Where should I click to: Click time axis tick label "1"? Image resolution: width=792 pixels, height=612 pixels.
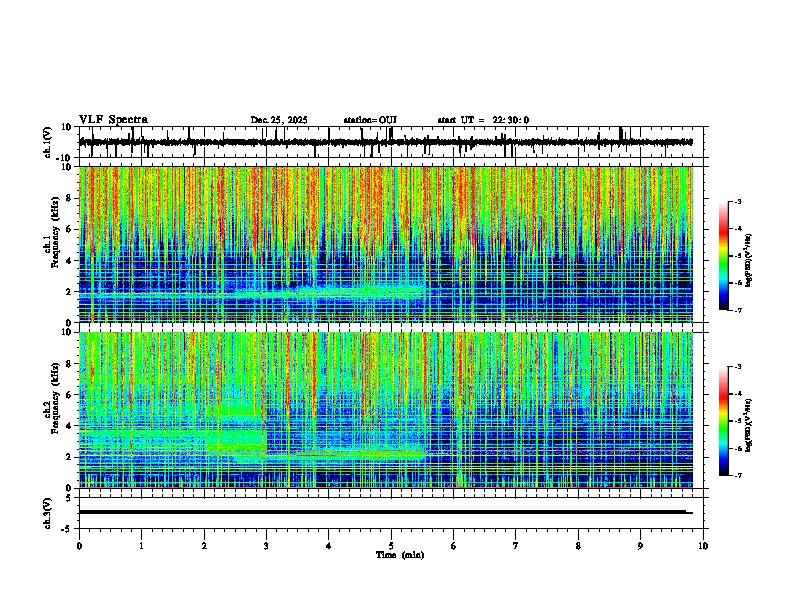(x=141, y=546)
